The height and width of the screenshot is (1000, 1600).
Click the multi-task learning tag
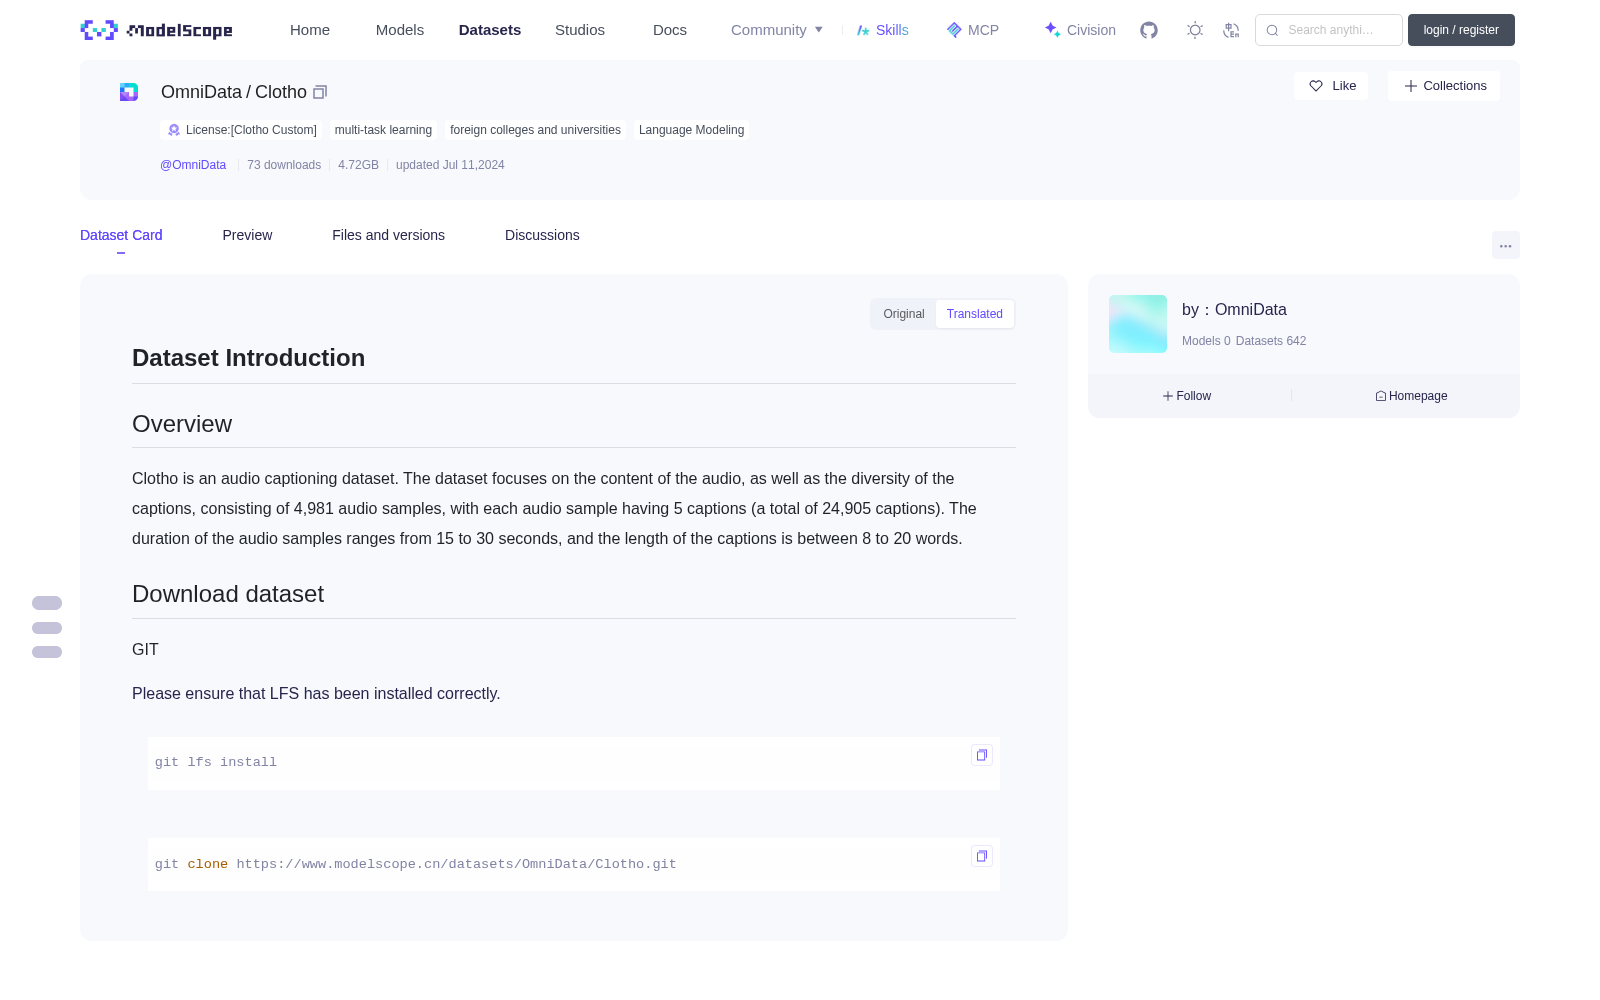point(383,130)
